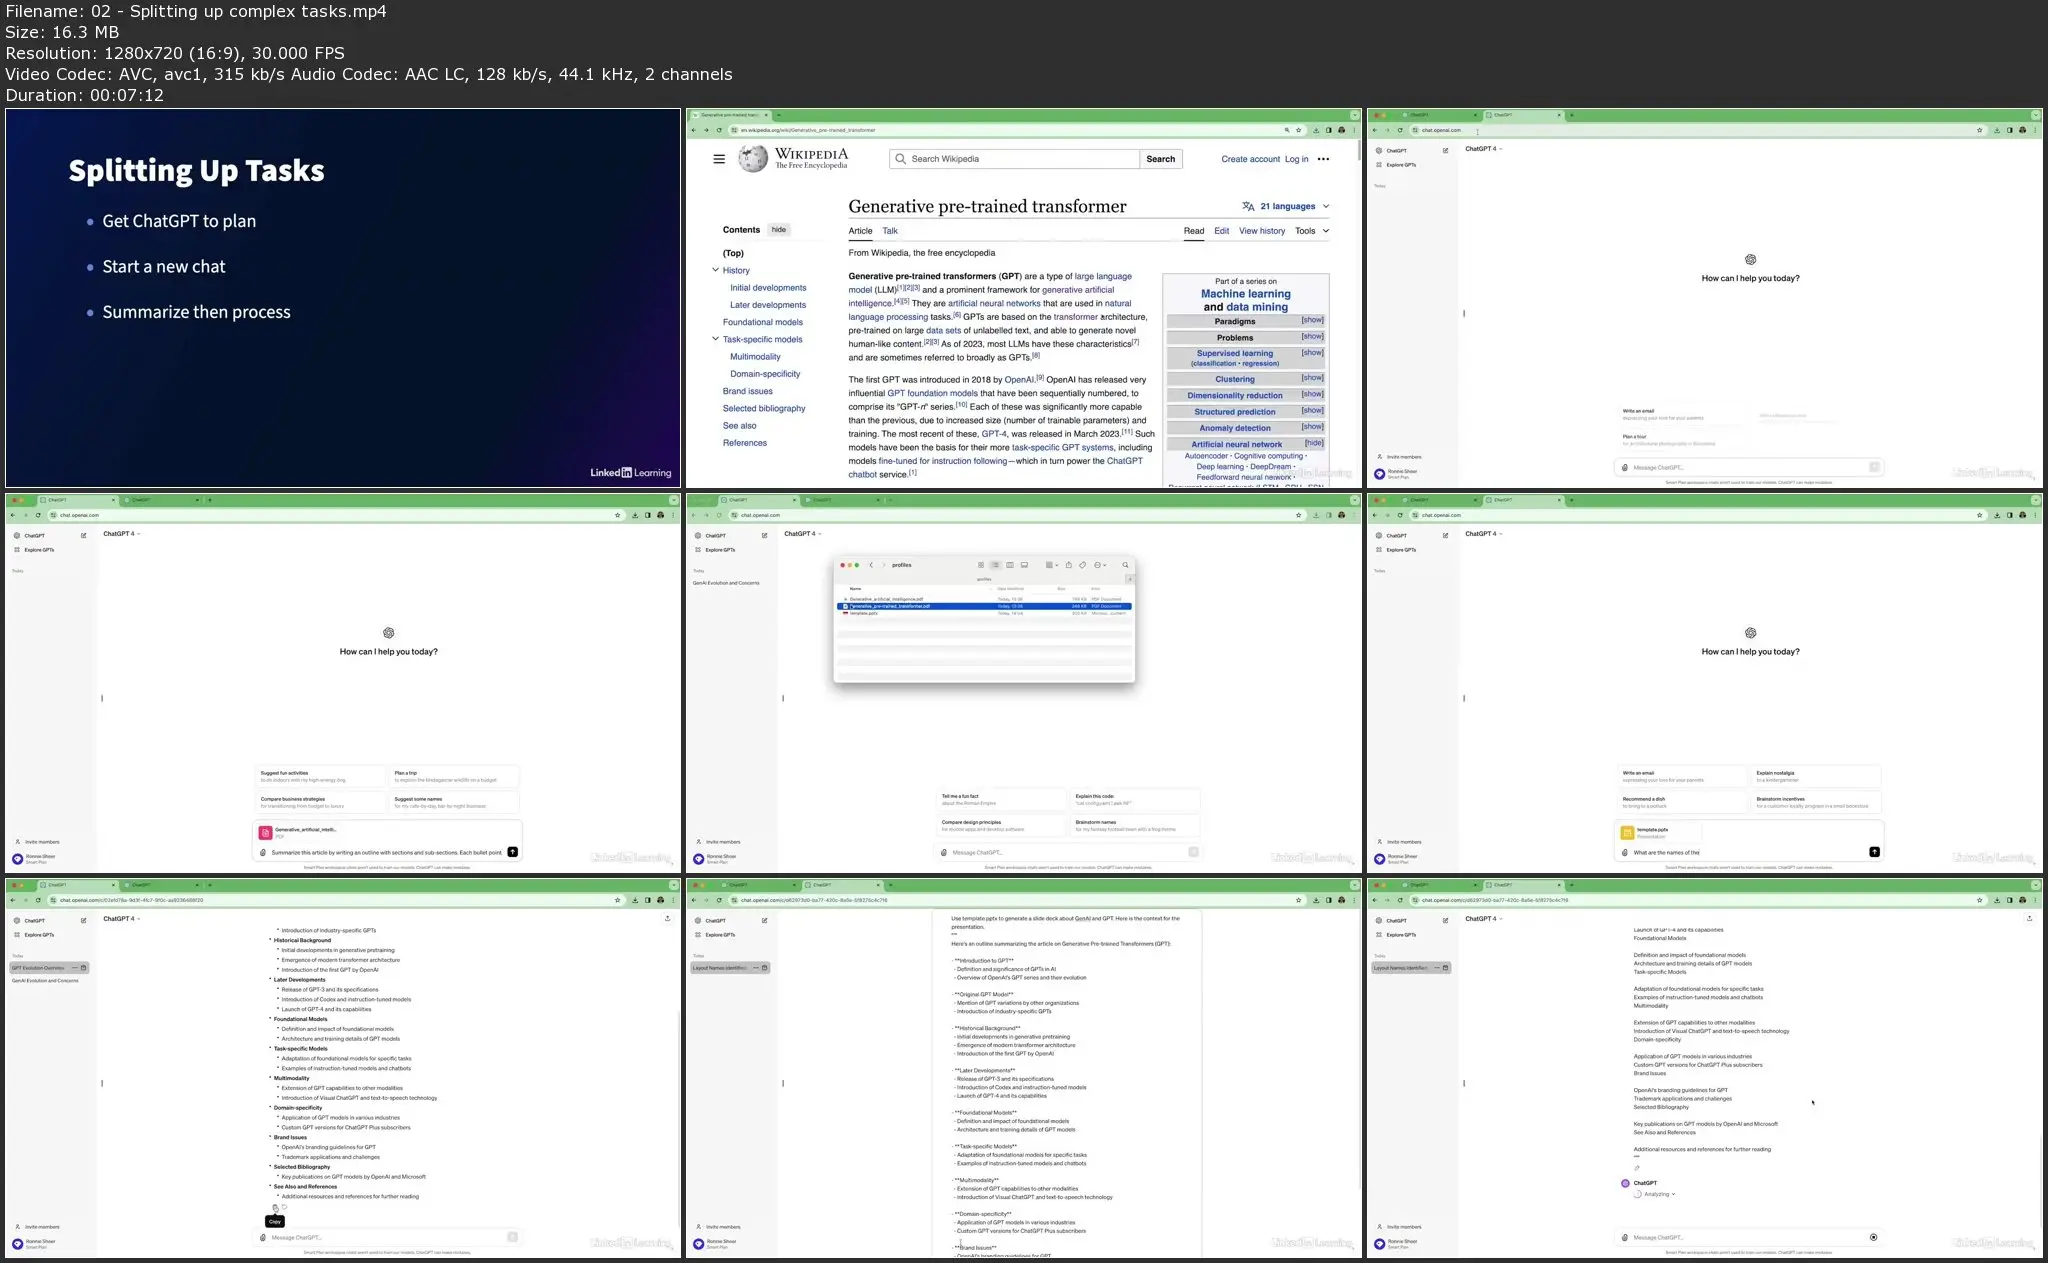Screen dimensions: 2048x1263
Task: Send the 'Summarize this article' prompt
Action: (512, 852)
